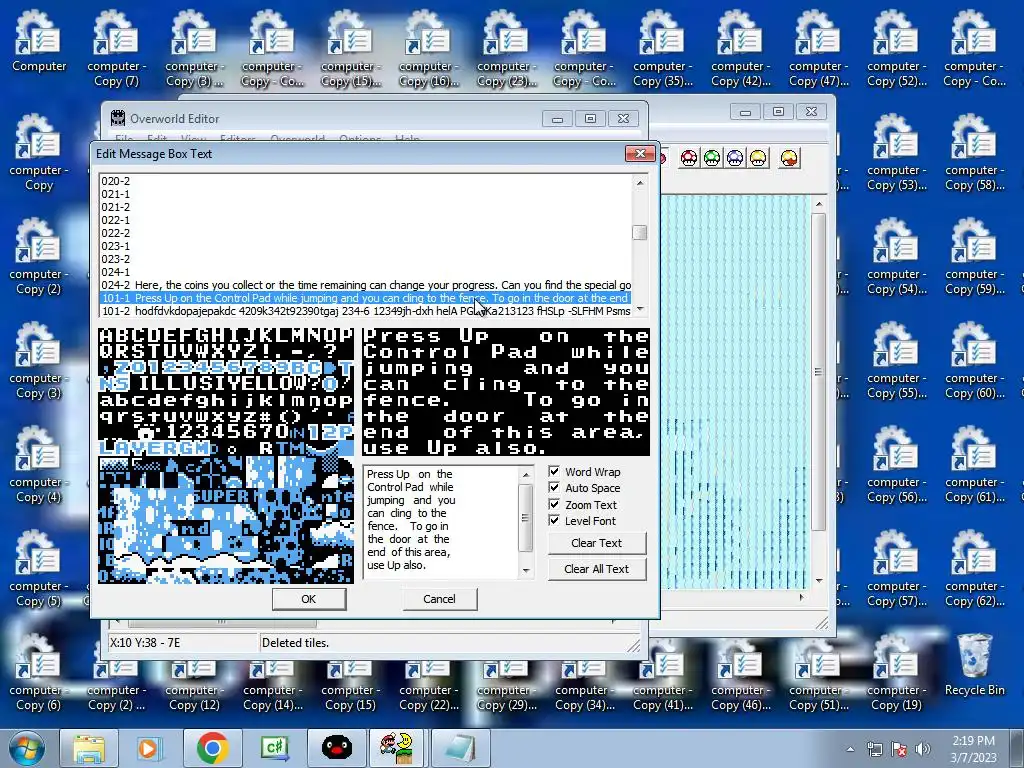Click the 'Deleted tiles.' status bar text
The height and width of the screenshot is (768, 1024).
[295, 643]
